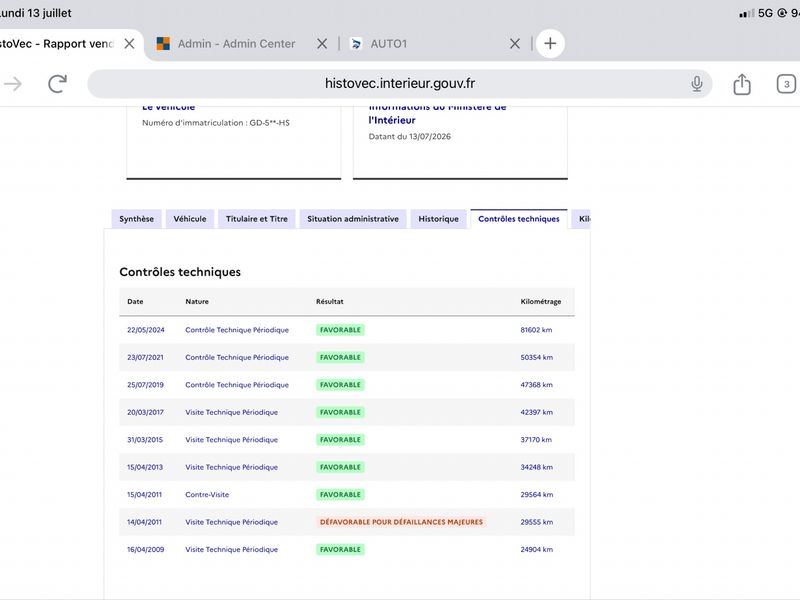Click the 42397 km mileage value
The image size is (800, 600).
[537, 412]
